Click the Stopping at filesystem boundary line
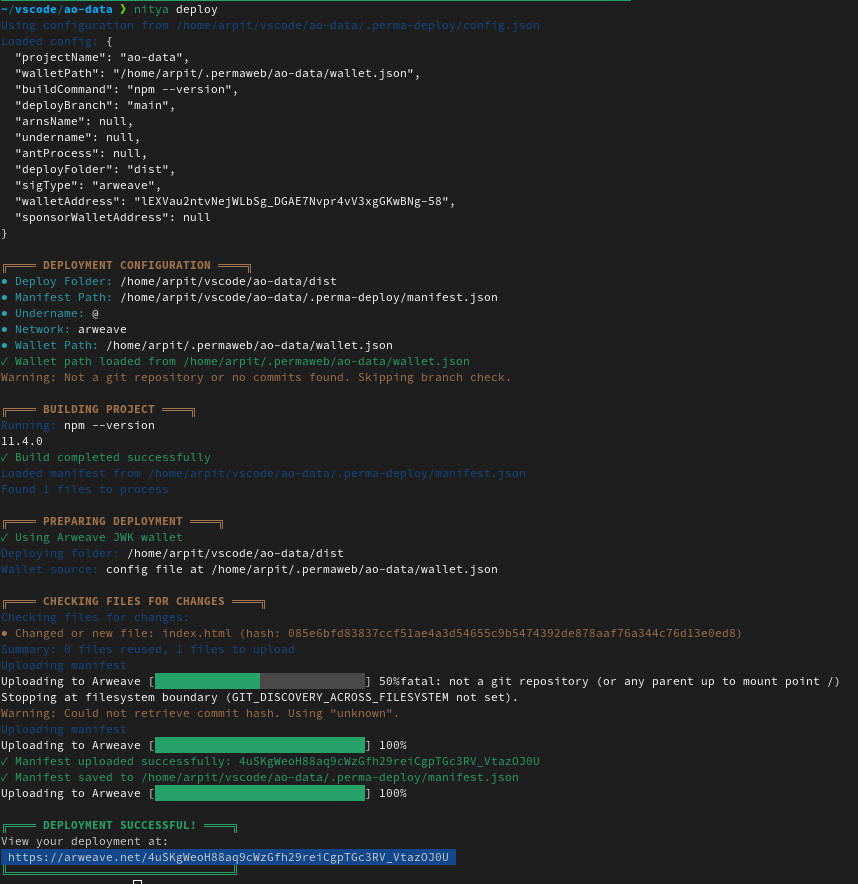The image size is (858, 884). click(259, 697)
